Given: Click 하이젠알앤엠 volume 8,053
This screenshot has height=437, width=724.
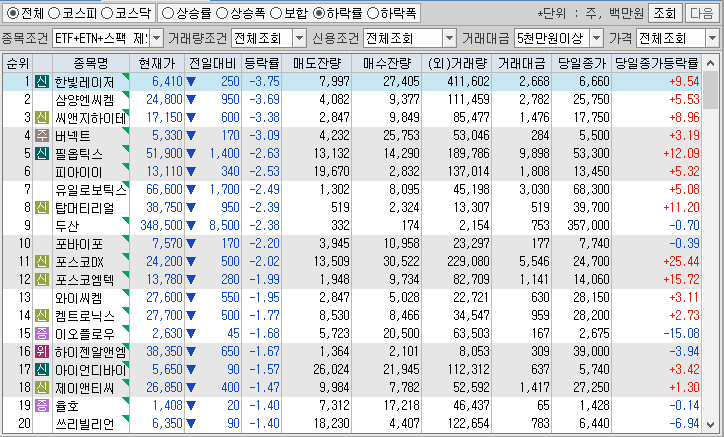Looking at the screenshot, I should tap(474, 352).
